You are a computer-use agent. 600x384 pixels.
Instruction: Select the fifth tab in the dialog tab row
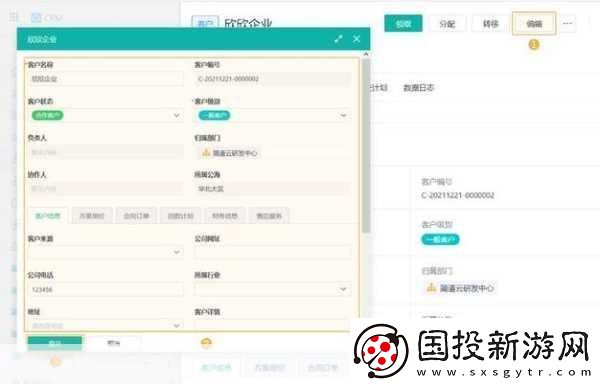coord(225,216)
